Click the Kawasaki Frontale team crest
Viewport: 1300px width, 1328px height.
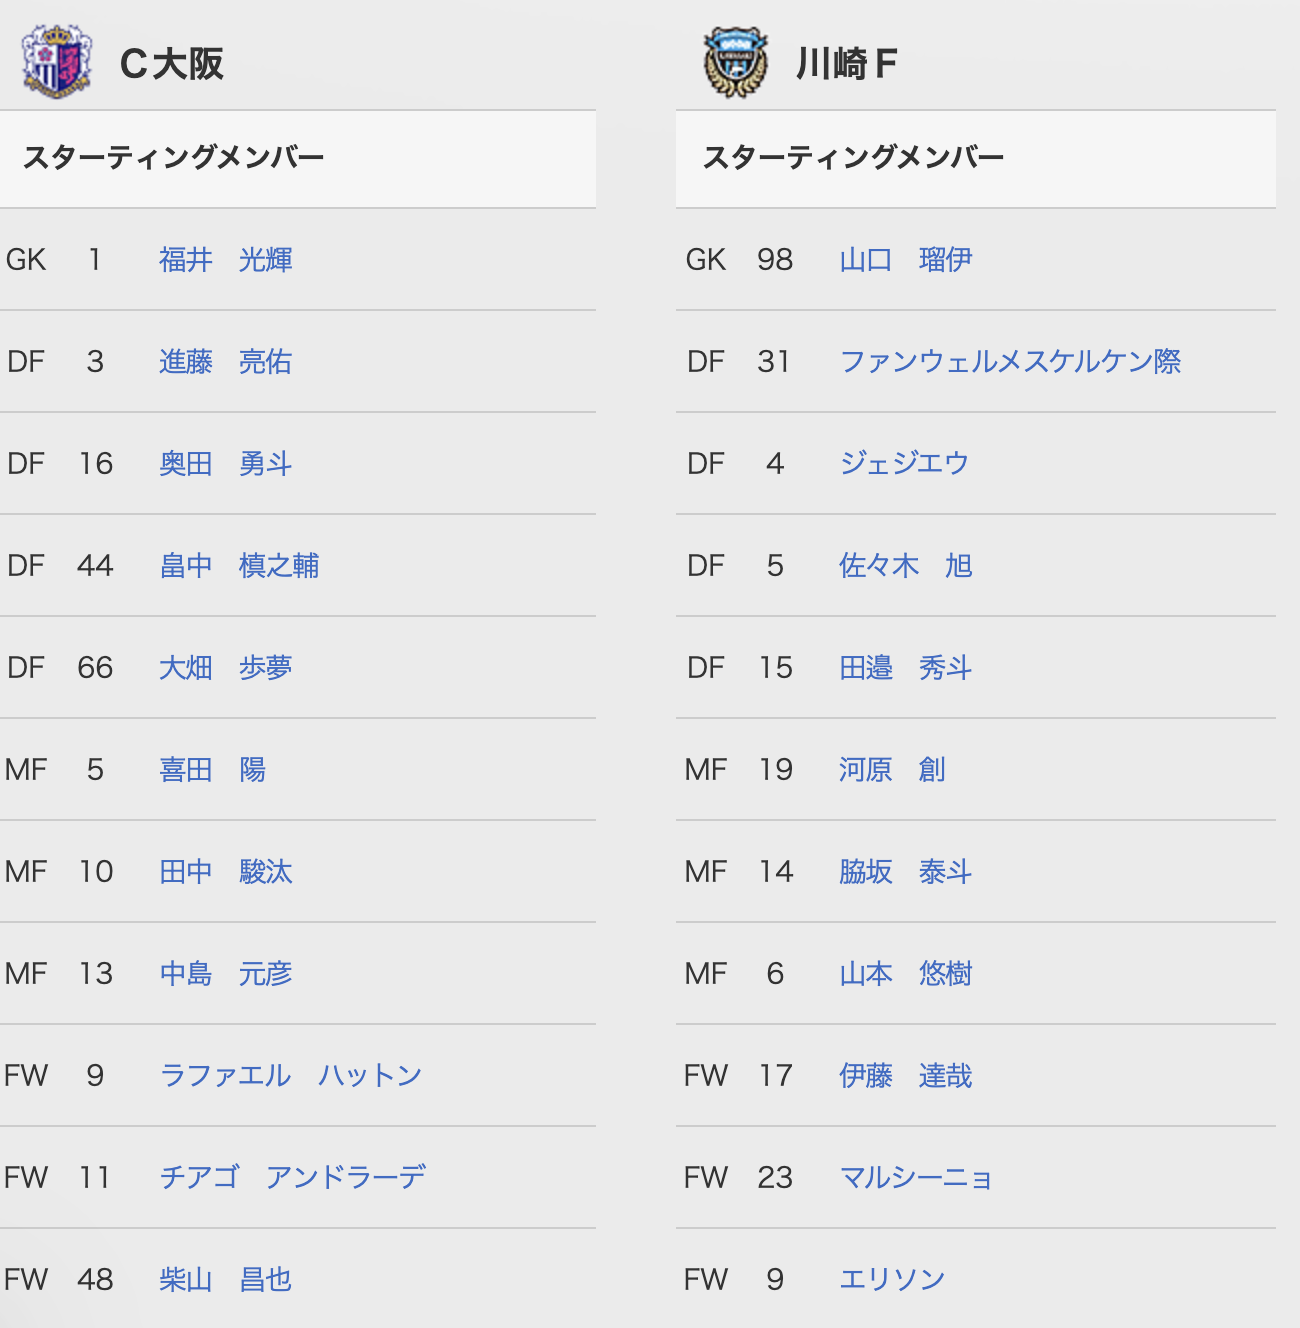[x=735, y=62]
